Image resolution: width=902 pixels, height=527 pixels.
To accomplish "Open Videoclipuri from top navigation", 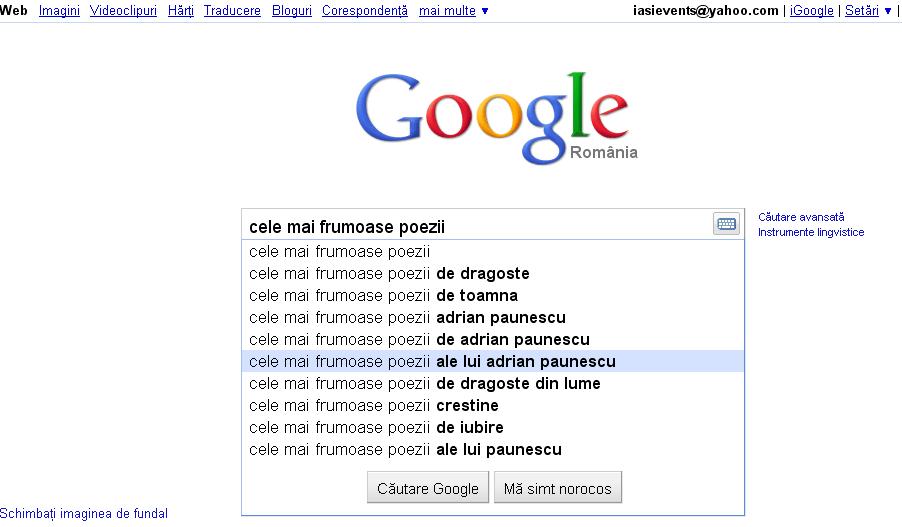I will [x=123, y=11].
